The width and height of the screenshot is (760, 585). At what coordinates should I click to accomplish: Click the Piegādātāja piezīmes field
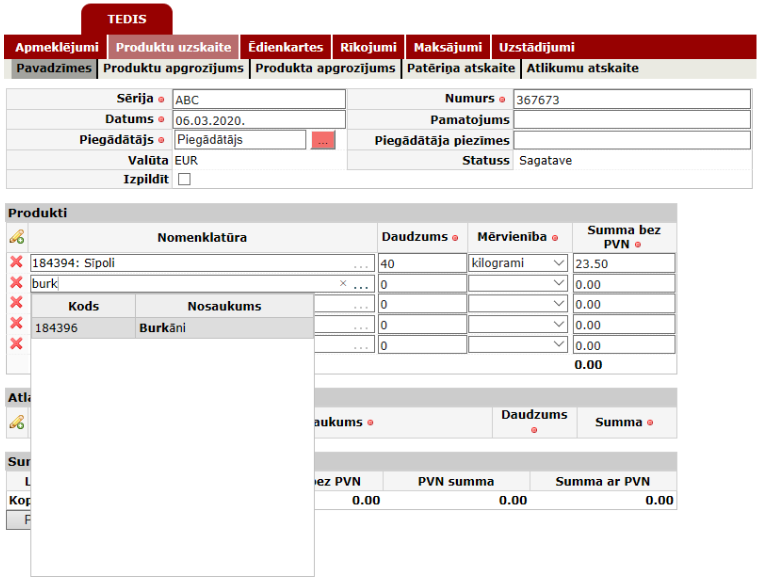coord(632,140)
